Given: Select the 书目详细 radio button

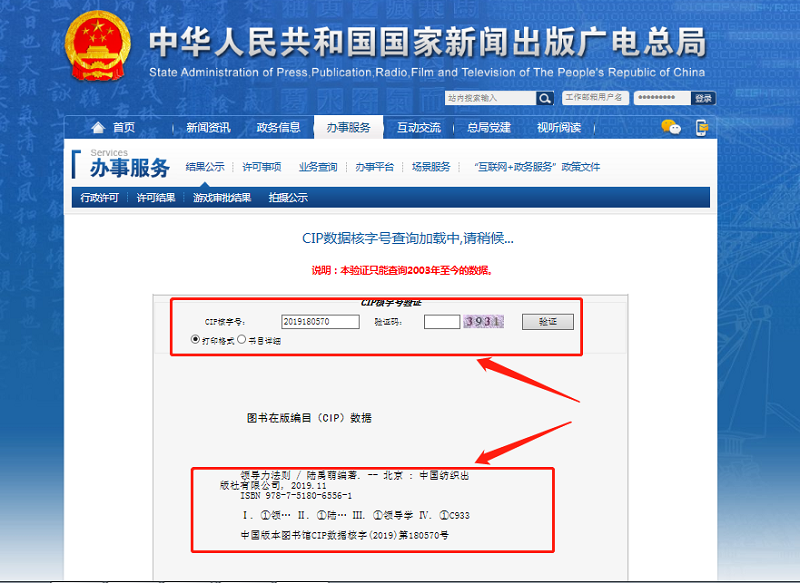Looking at the screenshot, I should (241, 339).
